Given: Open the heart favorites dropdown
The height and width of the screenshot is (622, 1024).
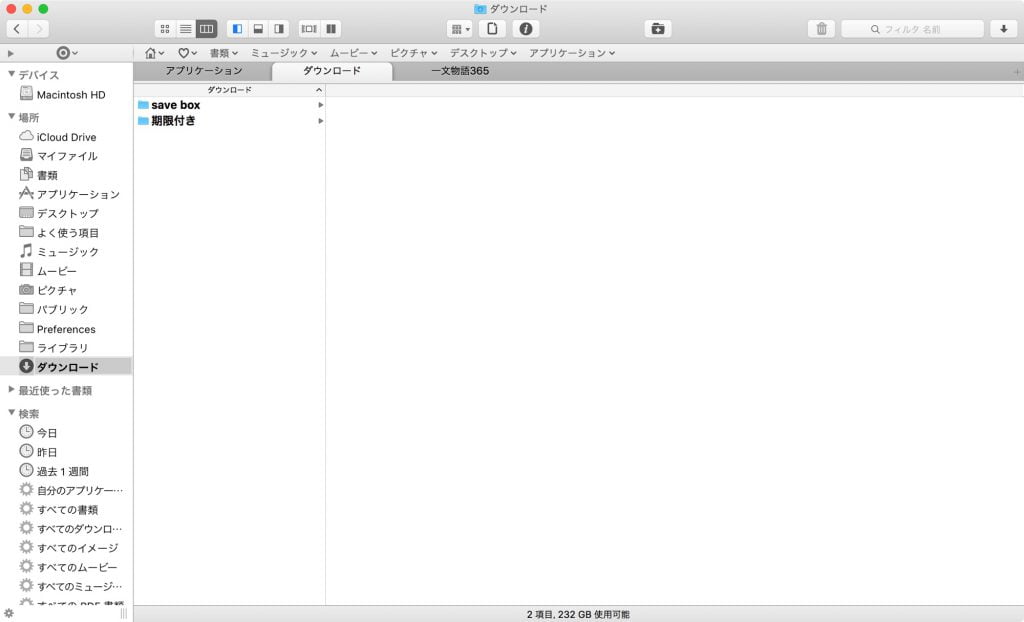Looking at the screenshot, I should coord(187,53).
